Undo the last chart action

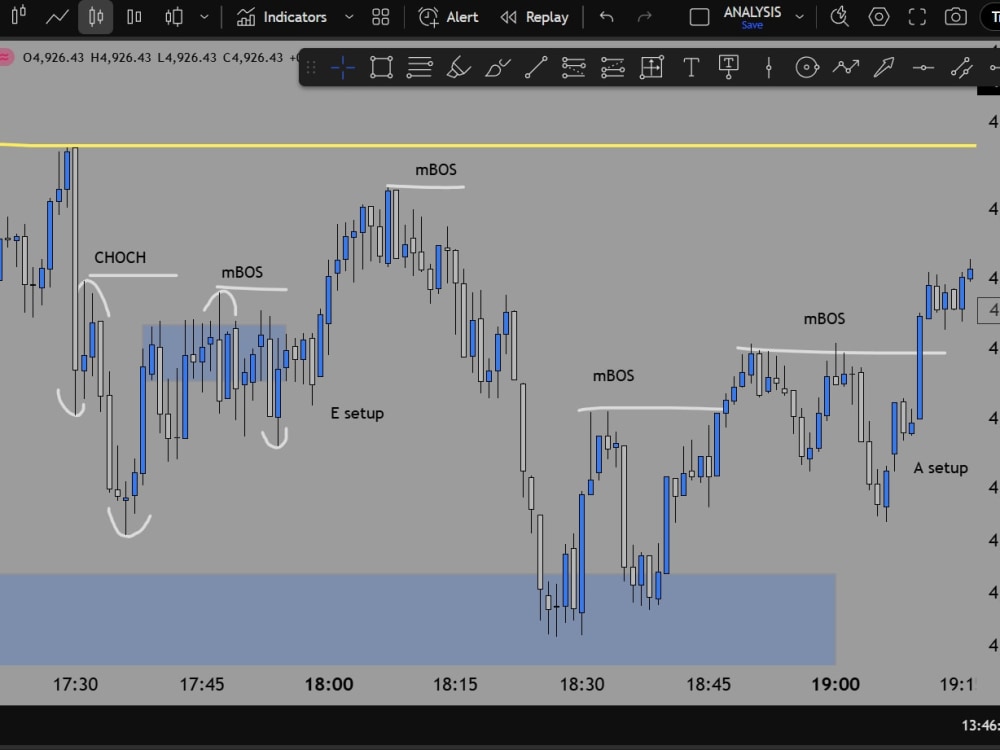[607, 17]
